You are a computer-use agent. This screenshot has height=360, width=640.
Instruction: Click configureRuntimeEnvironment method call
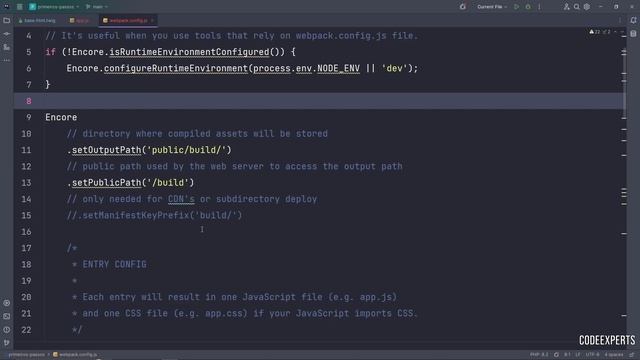click(176, 68)
